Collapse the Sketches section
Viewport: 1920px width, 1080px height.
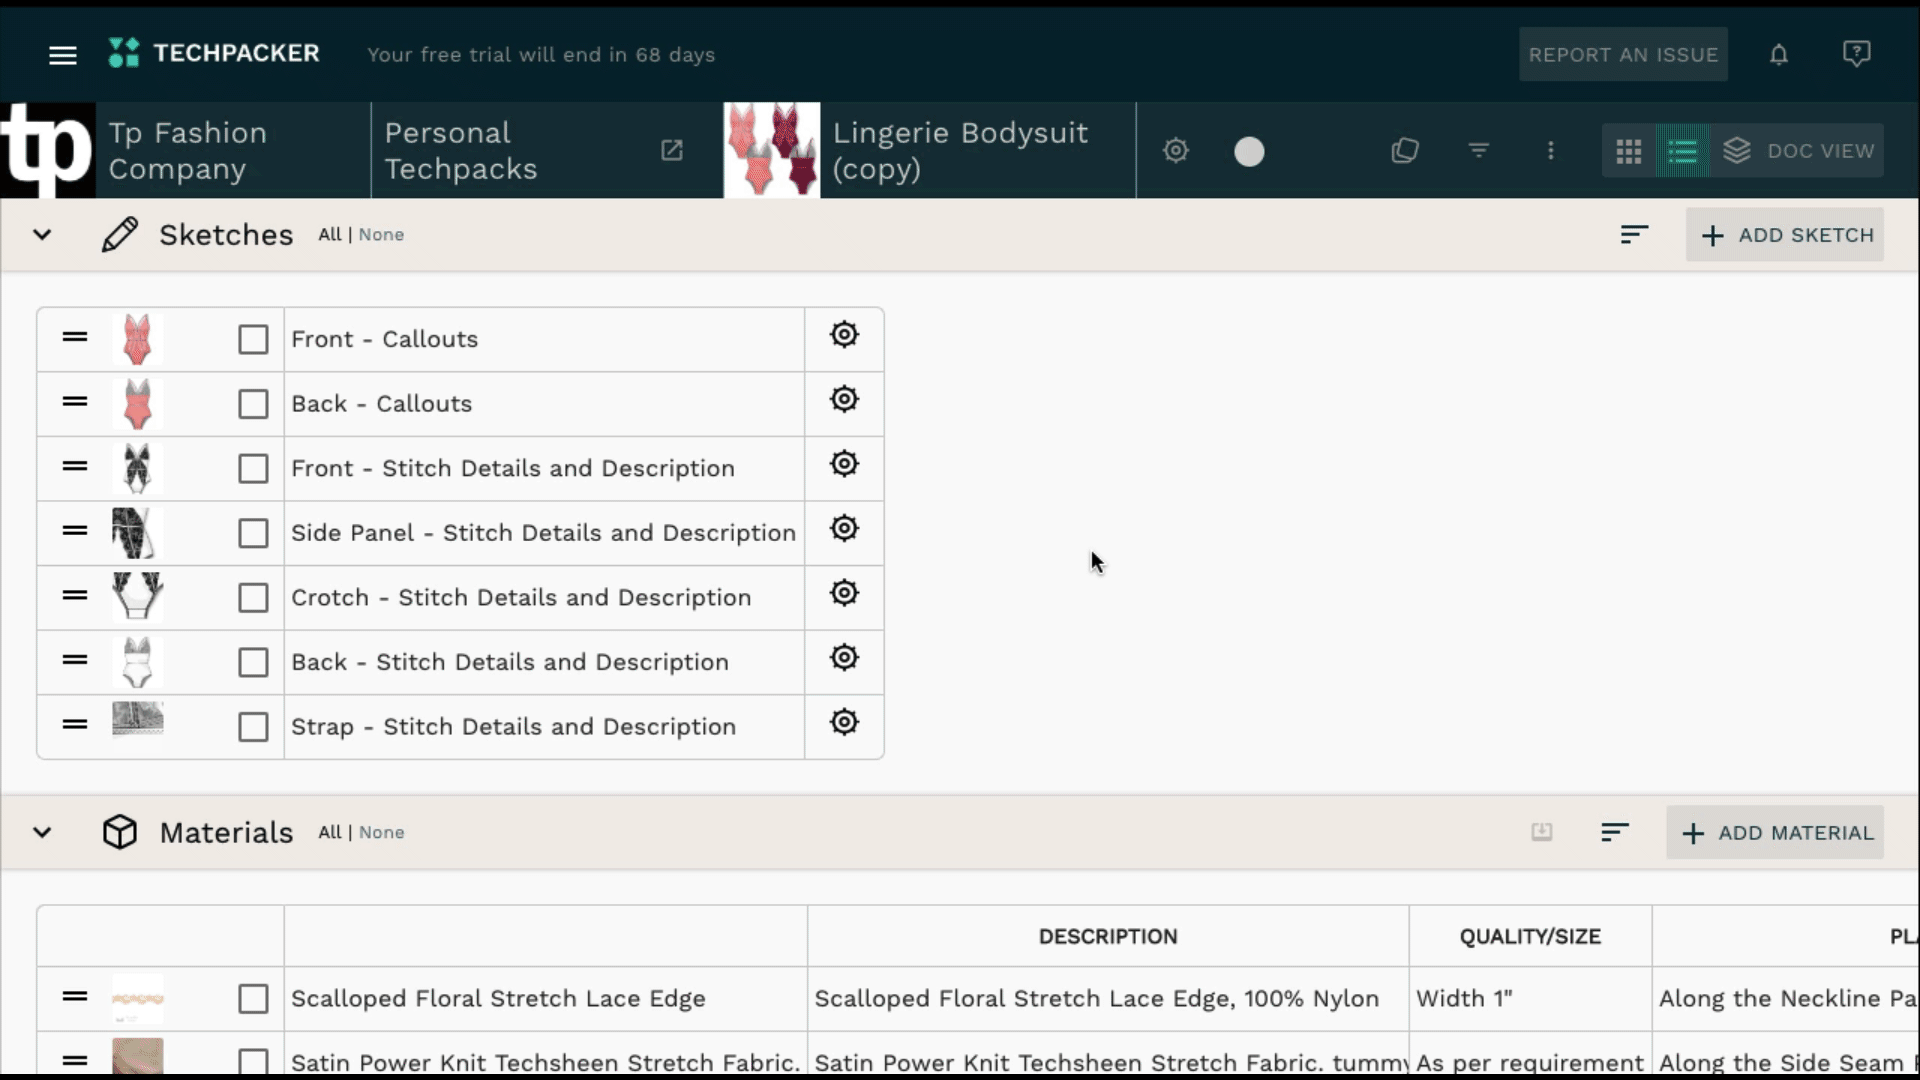point(42,235)
